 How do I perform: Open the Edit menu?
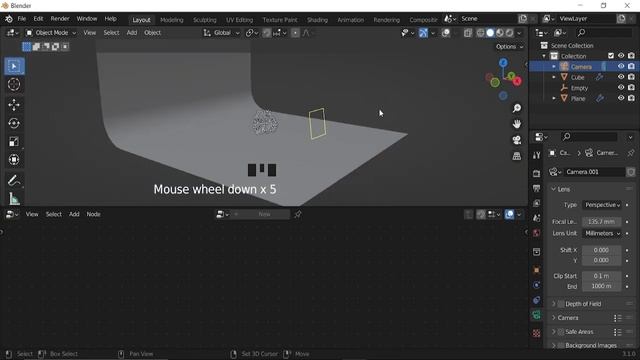[x=38, y=19]
